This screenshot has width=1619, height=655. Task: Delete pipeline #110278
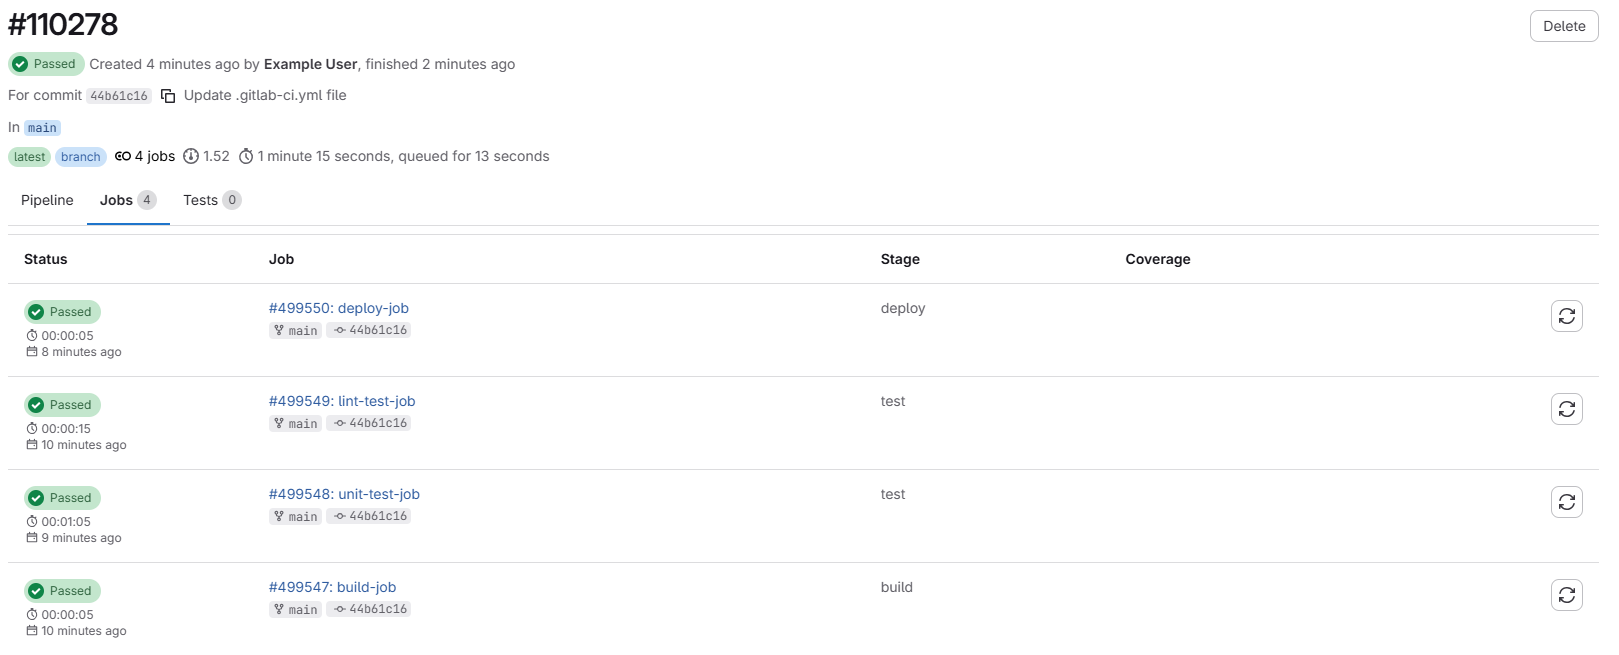coord(1563,26)
